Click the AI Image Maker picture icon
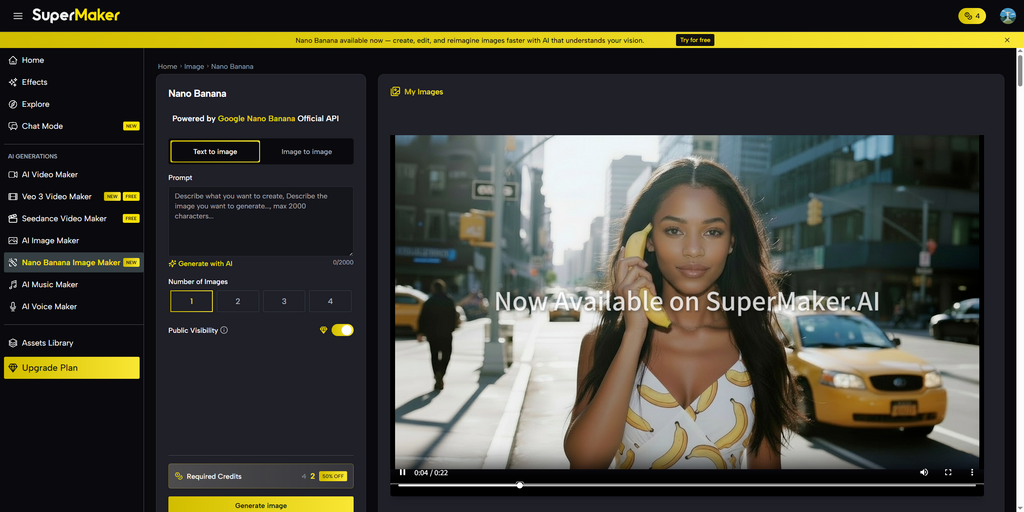Screen dimensions: 1024x512 coord(13,240)
